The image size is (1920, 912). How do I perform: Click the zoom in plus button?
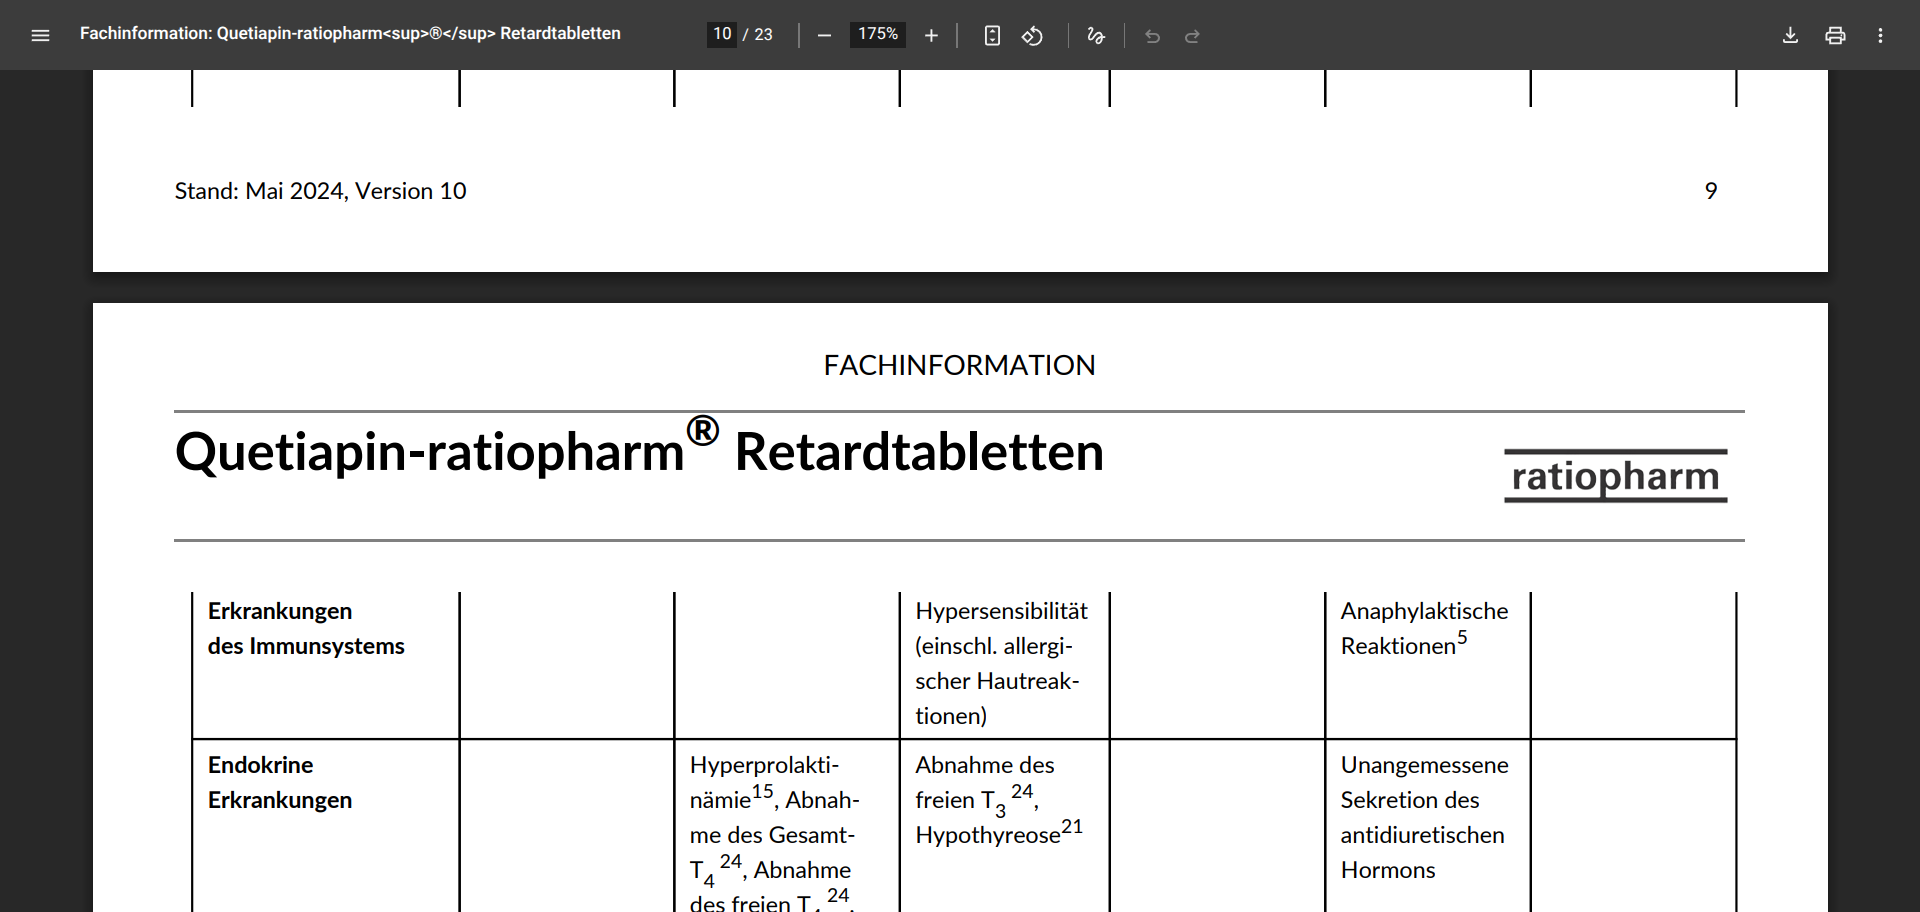tap(931, 35)
